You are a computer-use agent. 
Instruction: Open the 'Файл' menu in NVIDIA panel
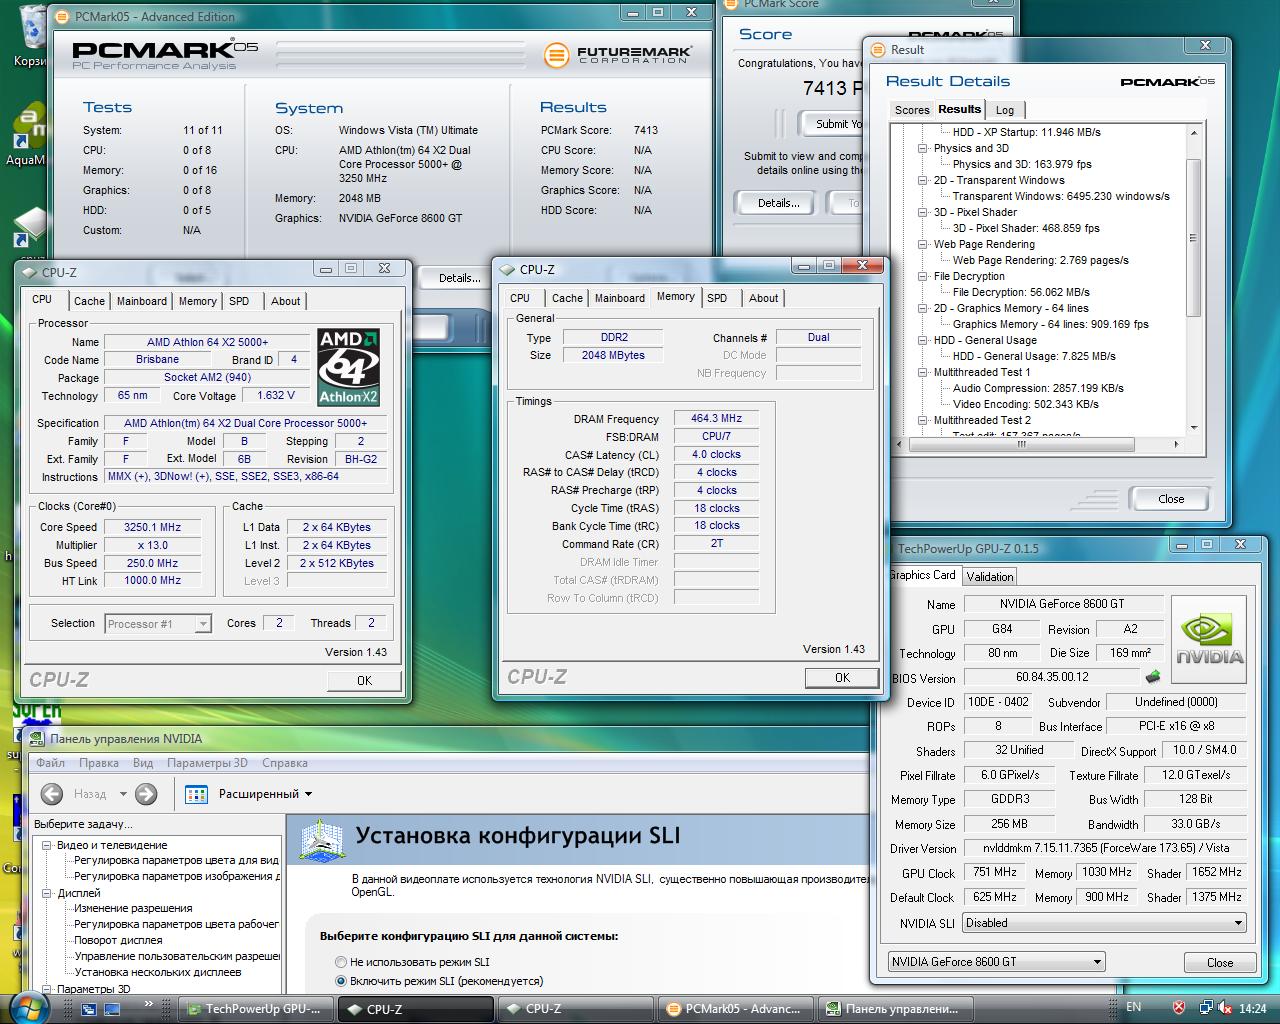point(50,763)
